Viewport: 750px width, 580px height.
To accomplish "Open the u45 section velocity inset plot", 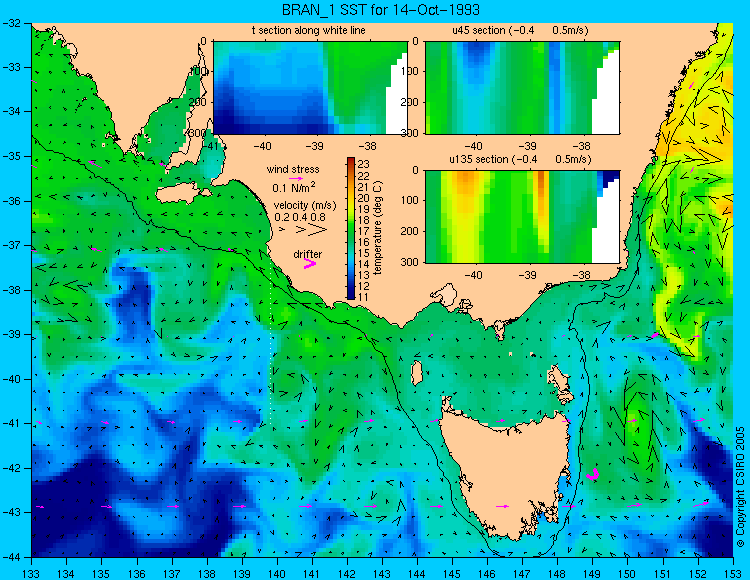I will pos(522,88).
